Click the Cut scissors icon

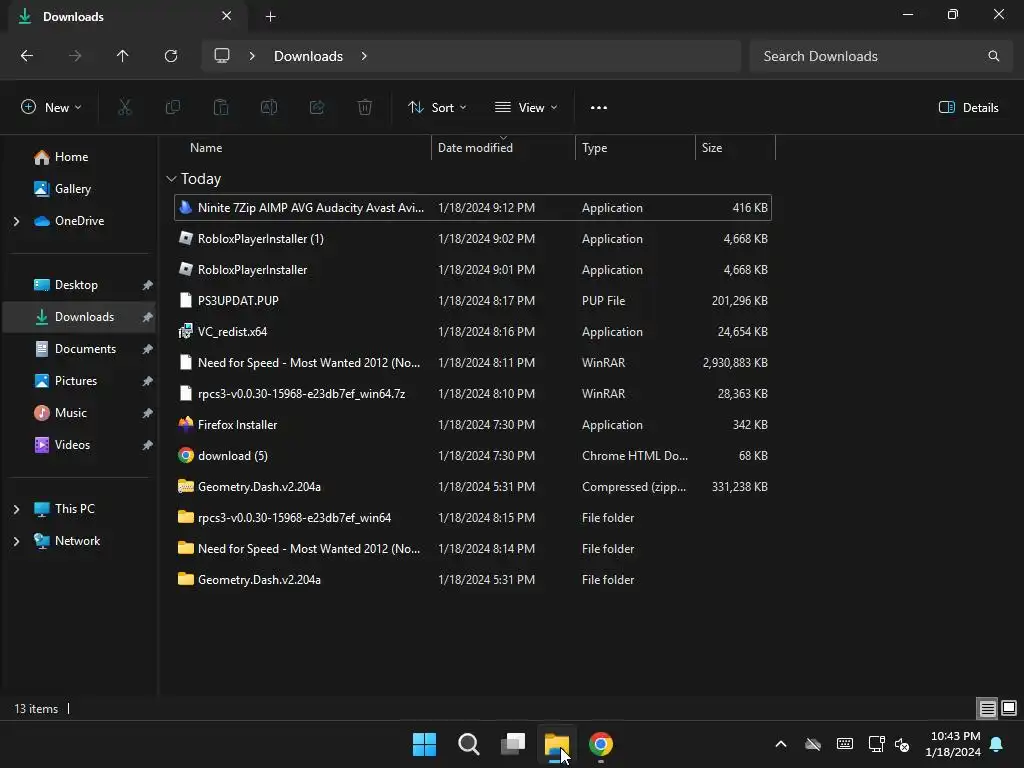tap(124, 108)
